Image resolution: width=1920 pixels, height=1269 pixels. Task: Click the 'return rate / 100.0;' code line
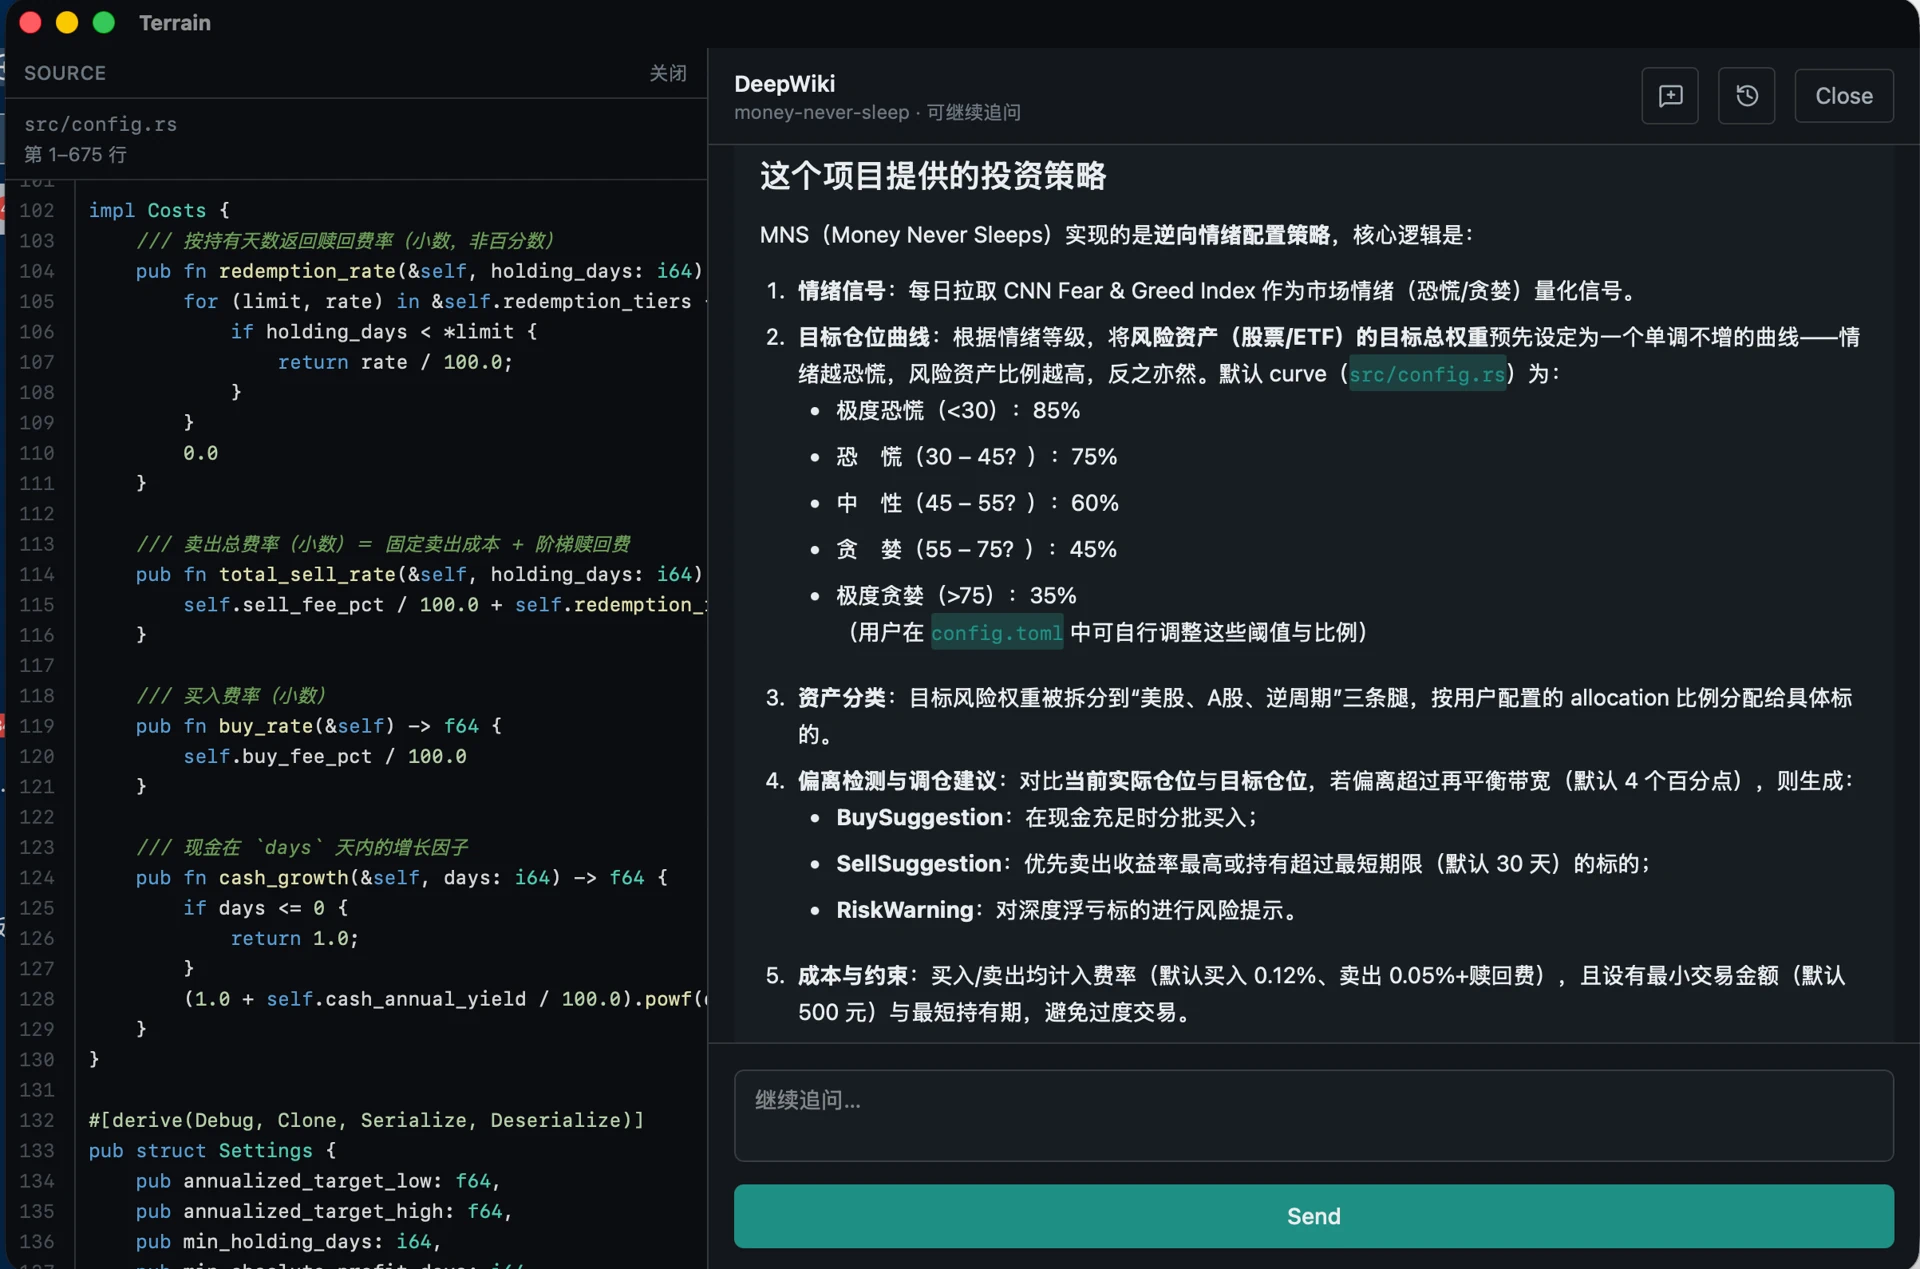395,362
